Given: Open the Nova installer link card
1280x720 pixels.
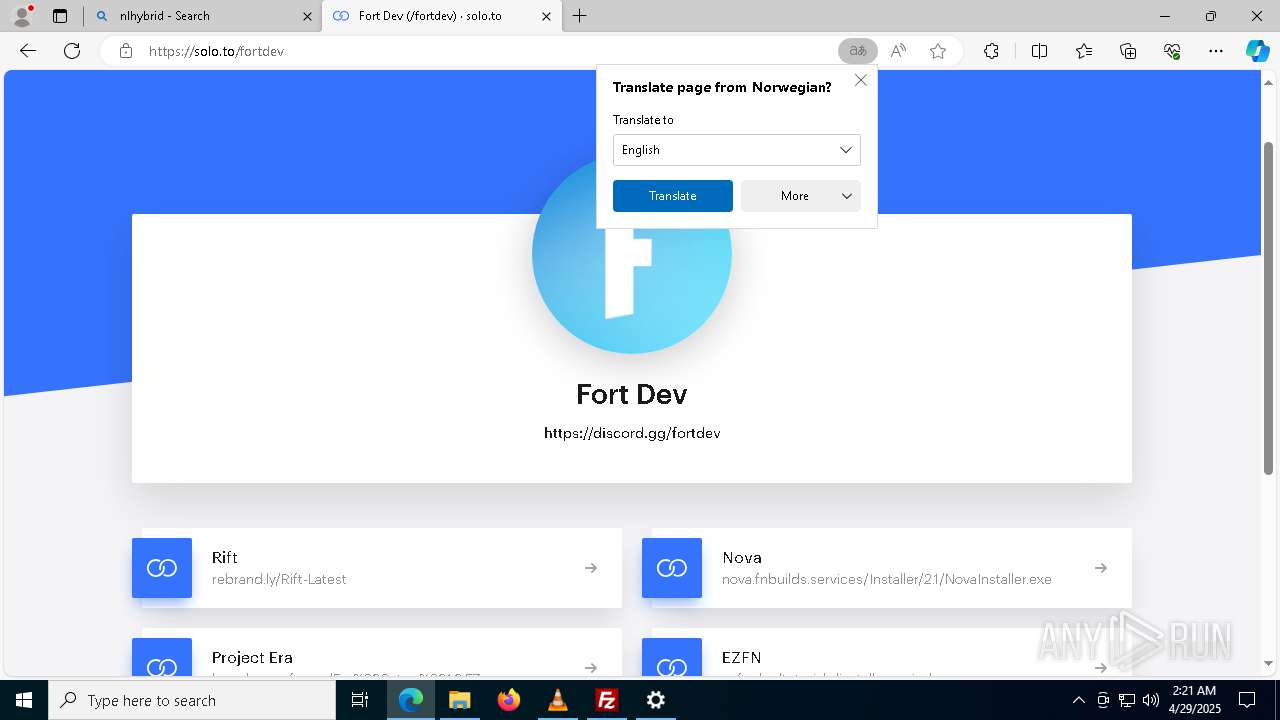Looking at the screenshot, I should pyautogui.click(x=887, y=568).
